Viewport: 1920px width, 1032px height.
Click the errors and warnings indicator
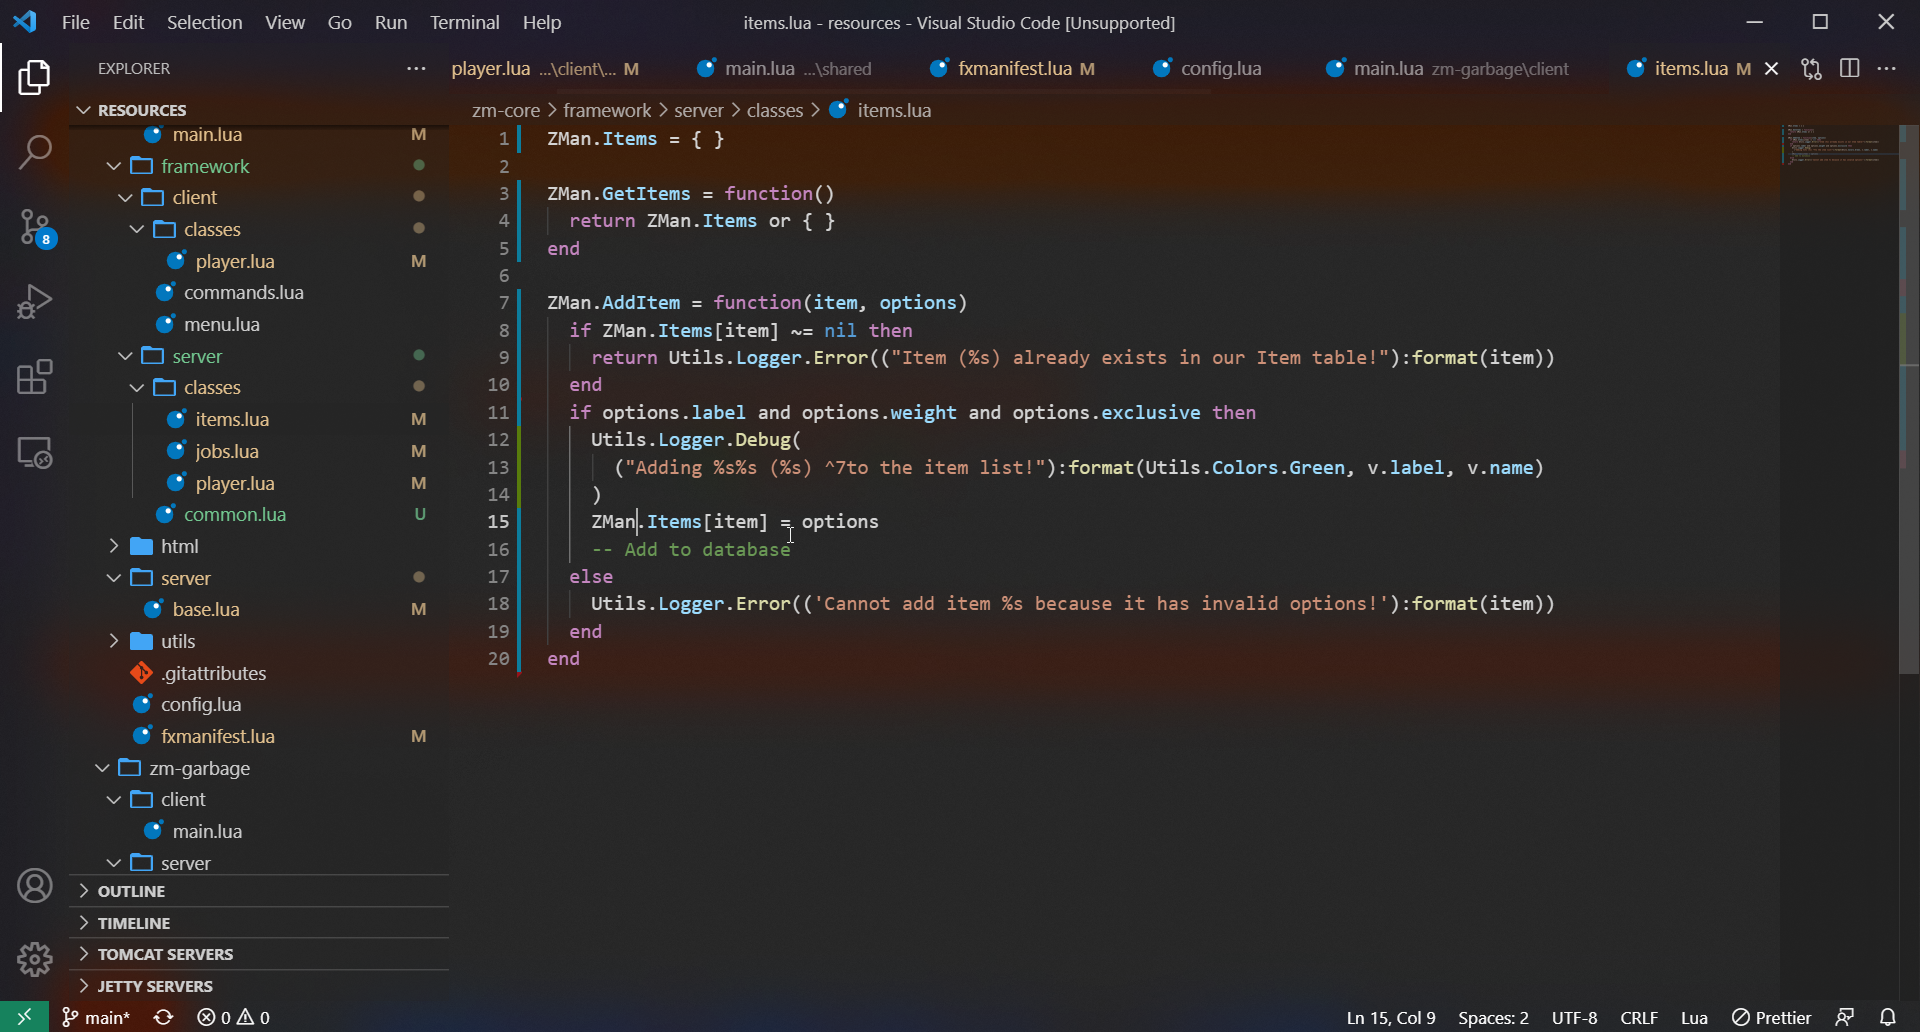233,1017
